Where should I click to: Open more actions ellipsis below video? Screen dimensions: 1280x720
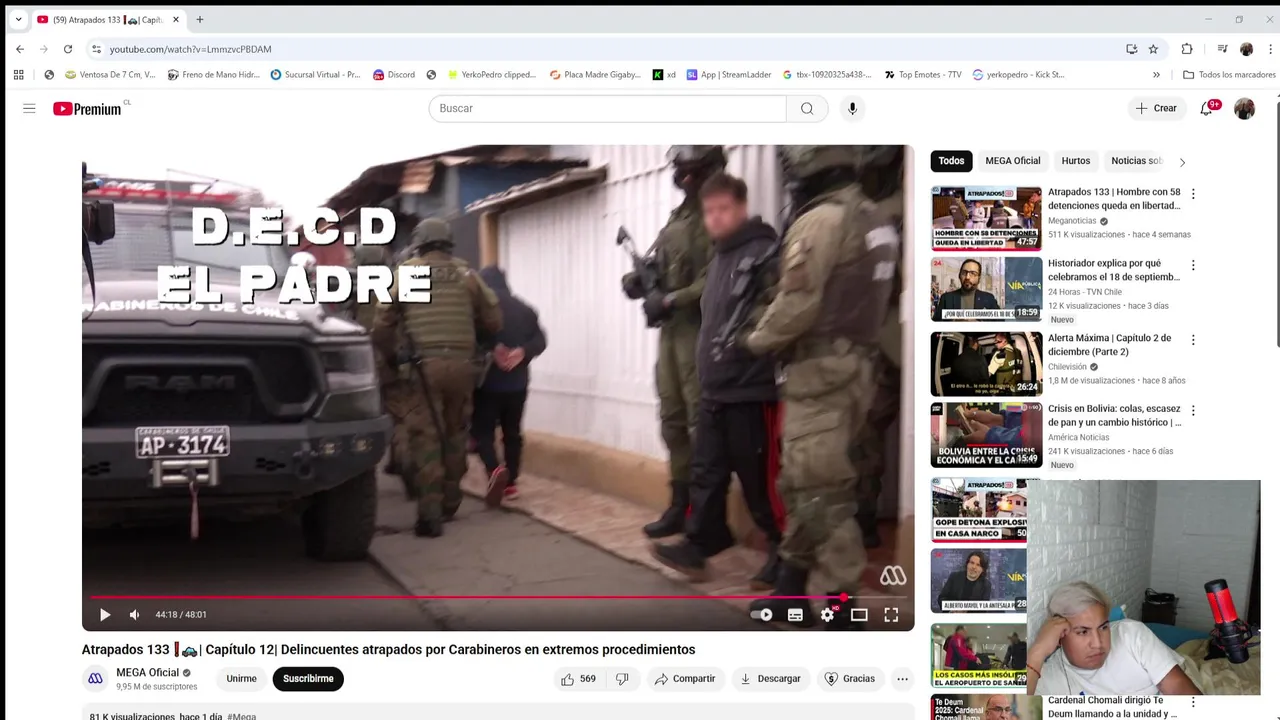902,679
